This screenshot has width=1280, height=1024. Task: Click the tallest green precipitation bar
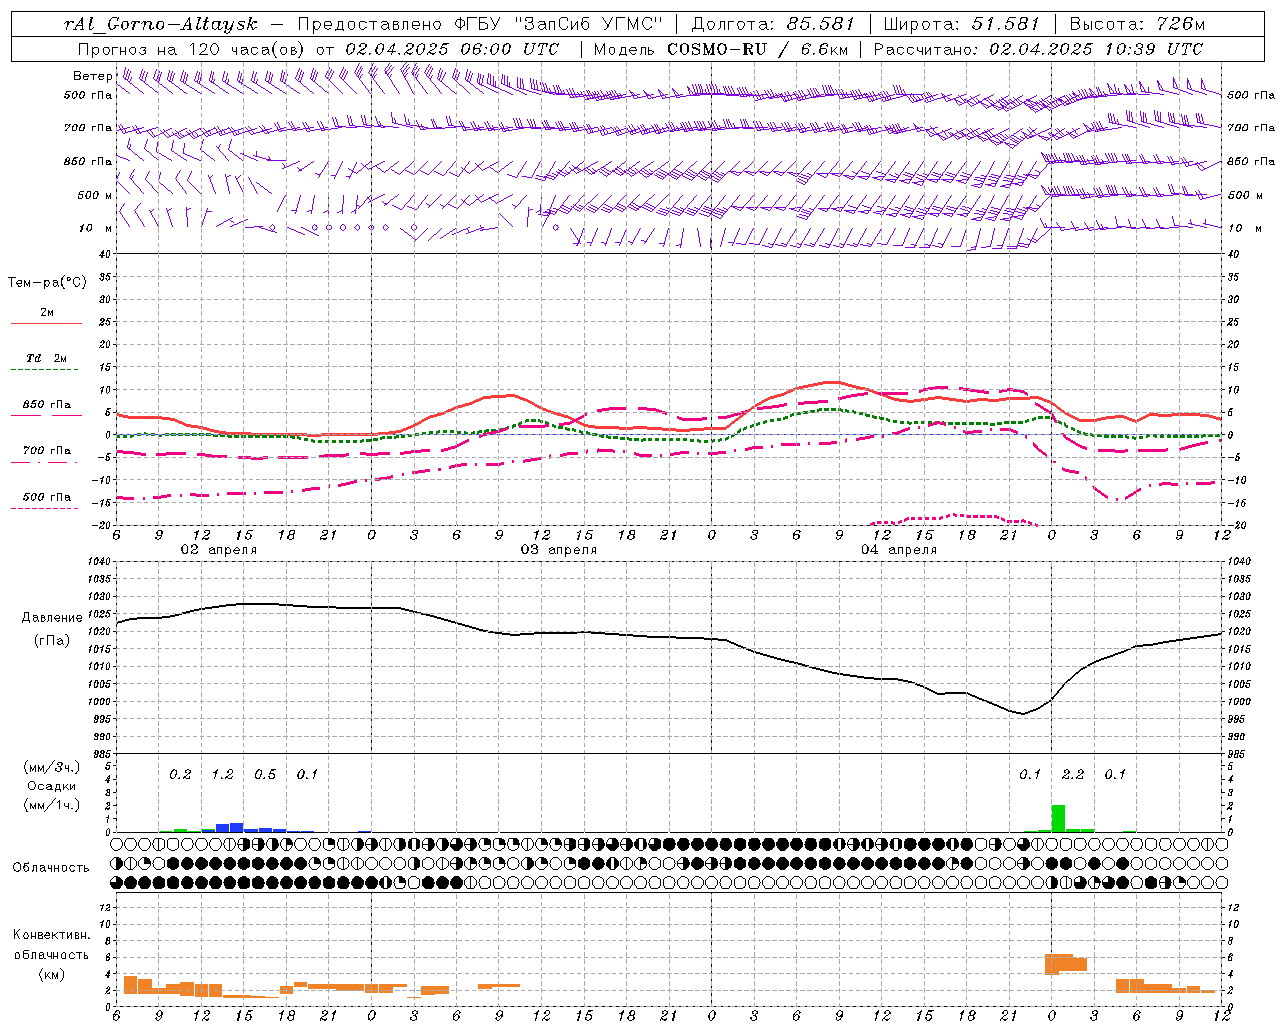(1058, 818)
